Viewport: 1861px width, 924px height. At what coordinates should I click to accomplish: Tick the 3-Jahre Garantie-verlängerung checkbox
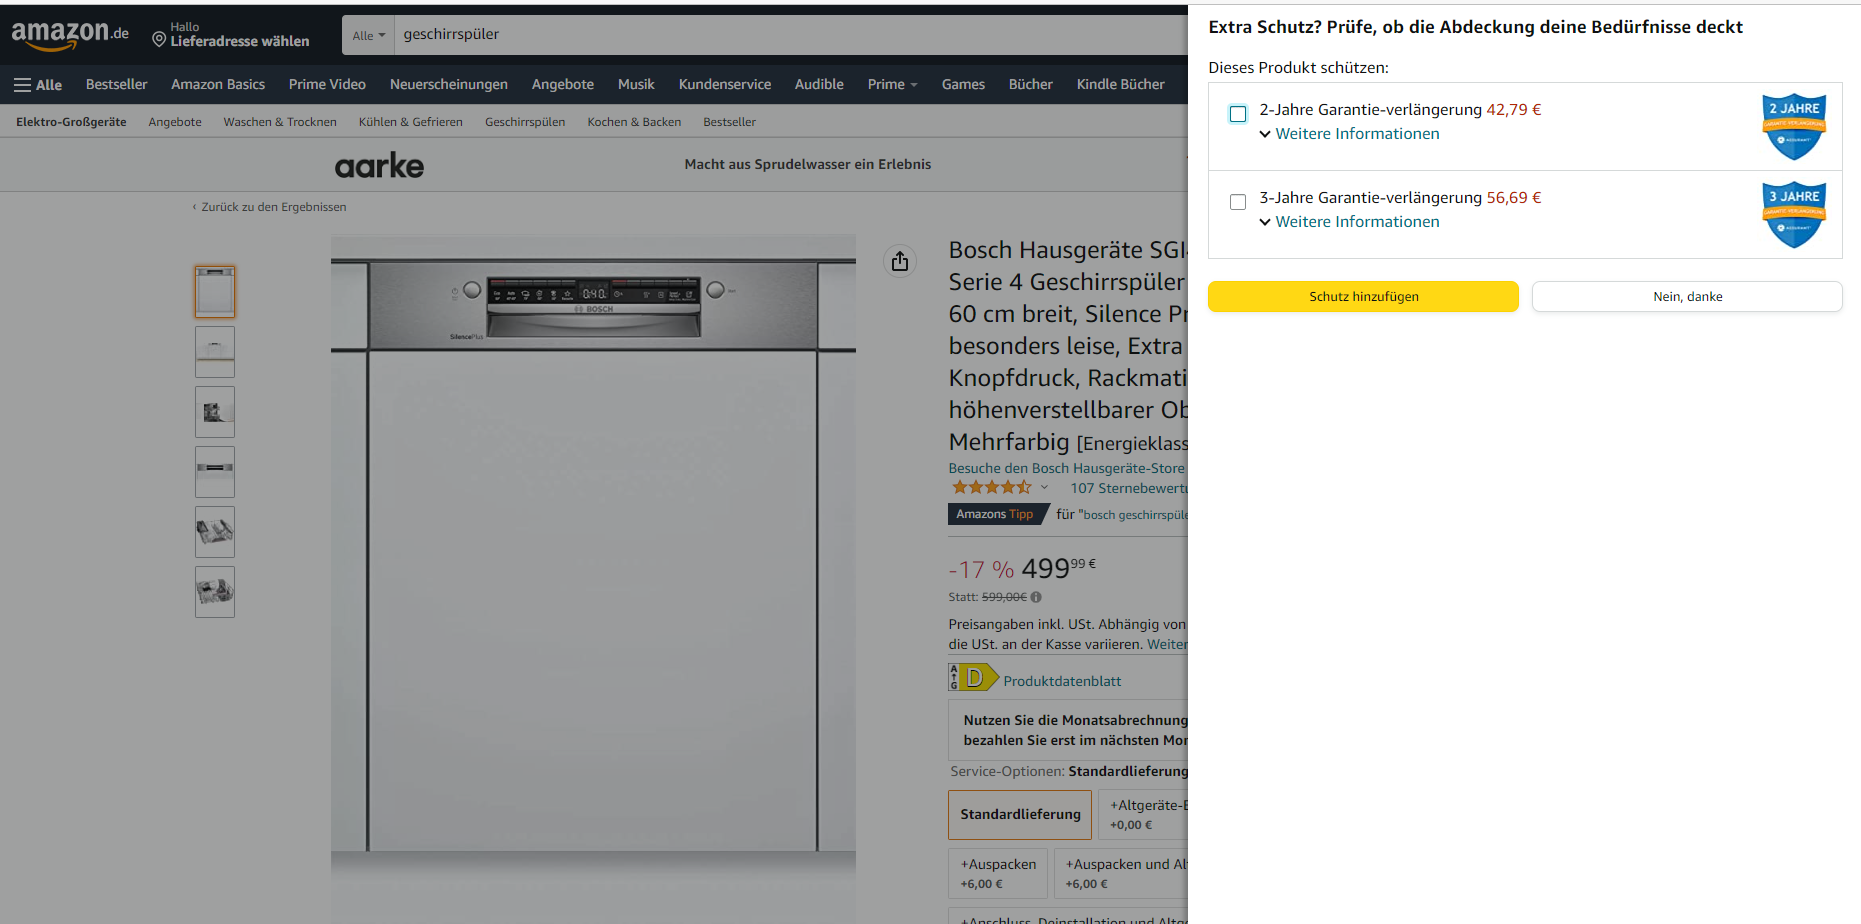tap(1238, 202)
